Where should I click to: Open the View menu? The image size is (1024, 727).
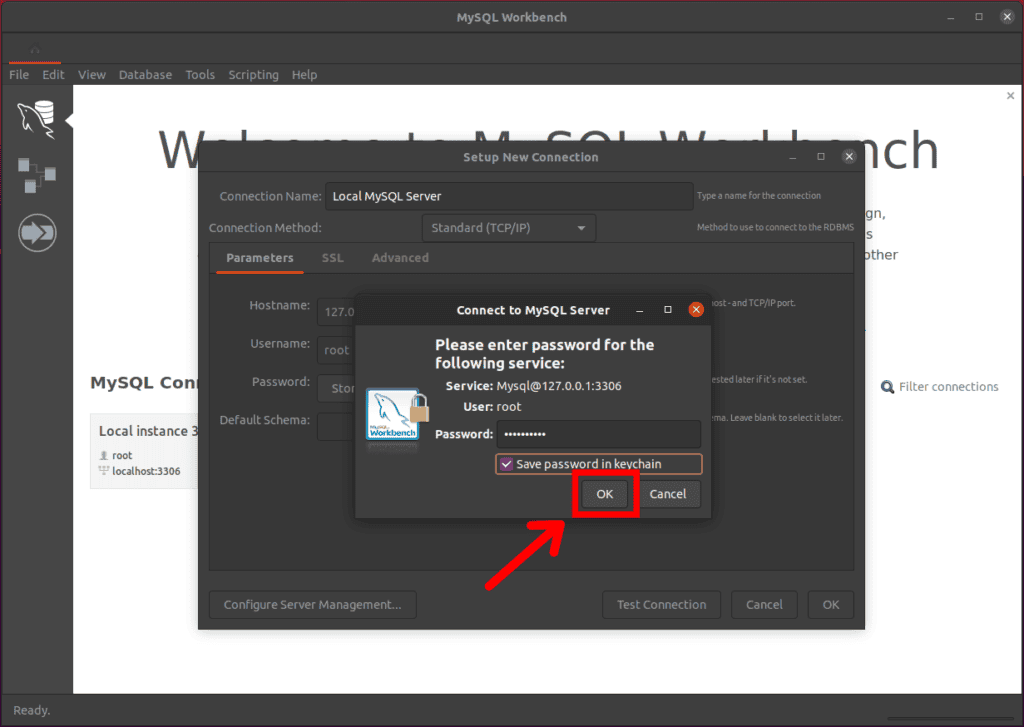point(92,74)
